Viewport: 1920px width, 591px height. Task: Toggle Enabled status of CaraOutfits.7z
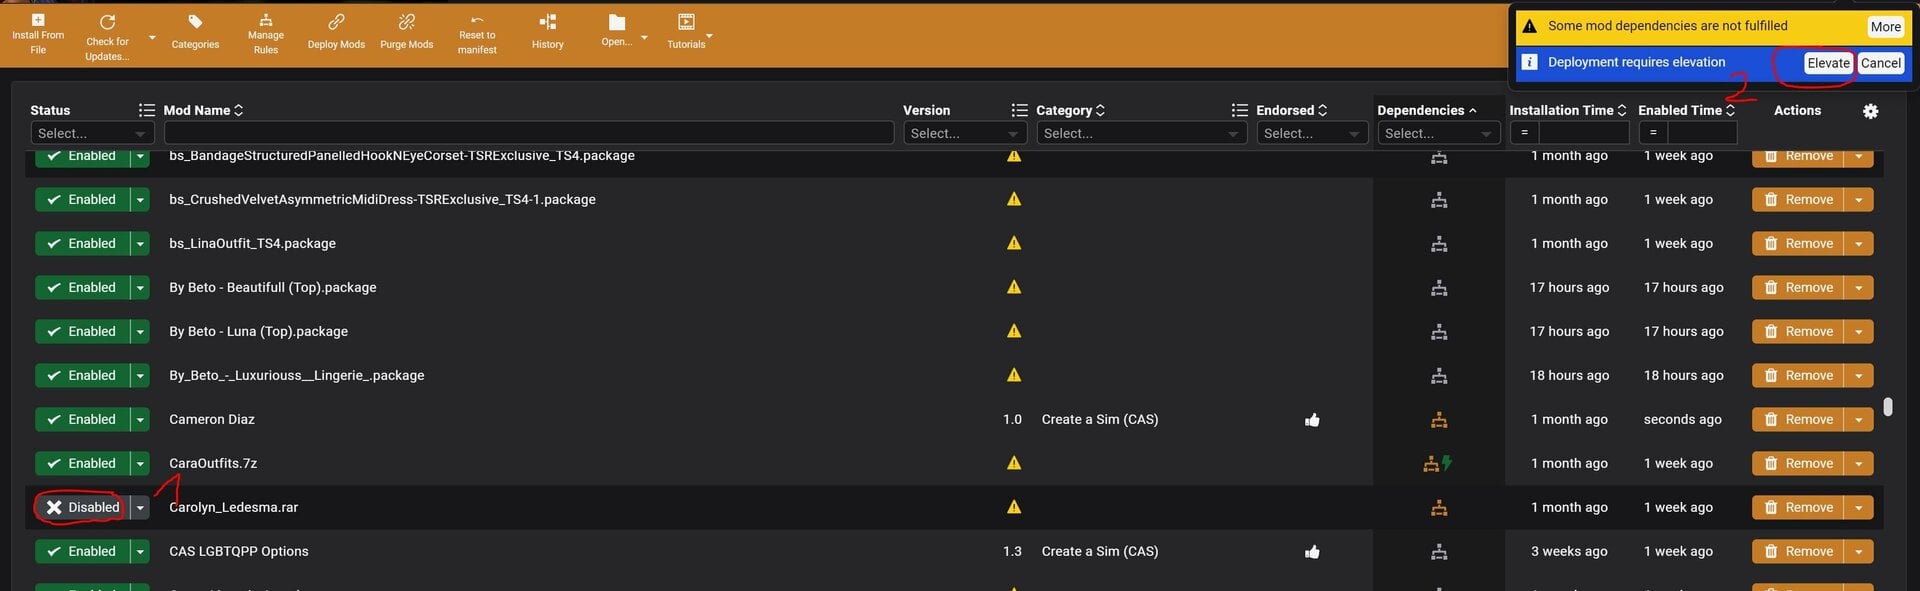click(x=82, y=464)
